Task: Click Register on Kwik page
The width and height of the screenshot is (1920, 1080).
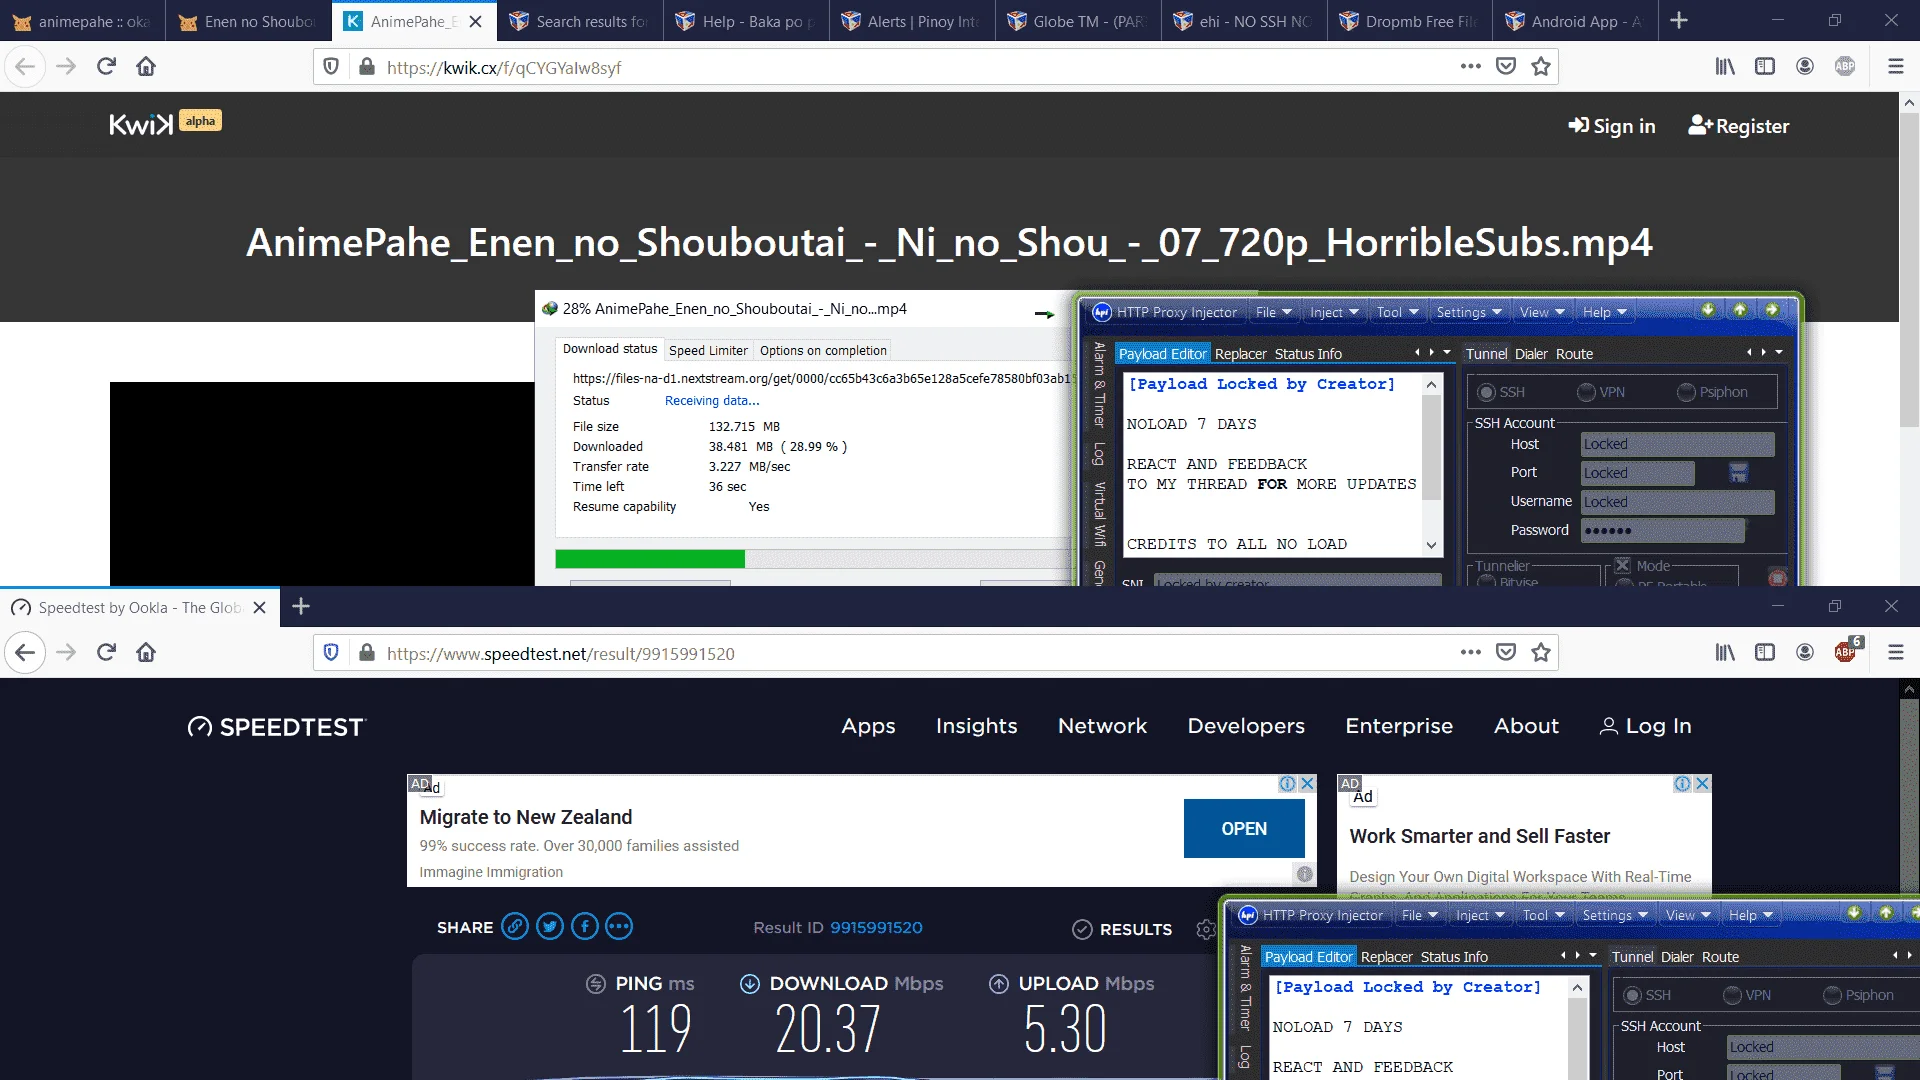Action: coord(1738,126)
